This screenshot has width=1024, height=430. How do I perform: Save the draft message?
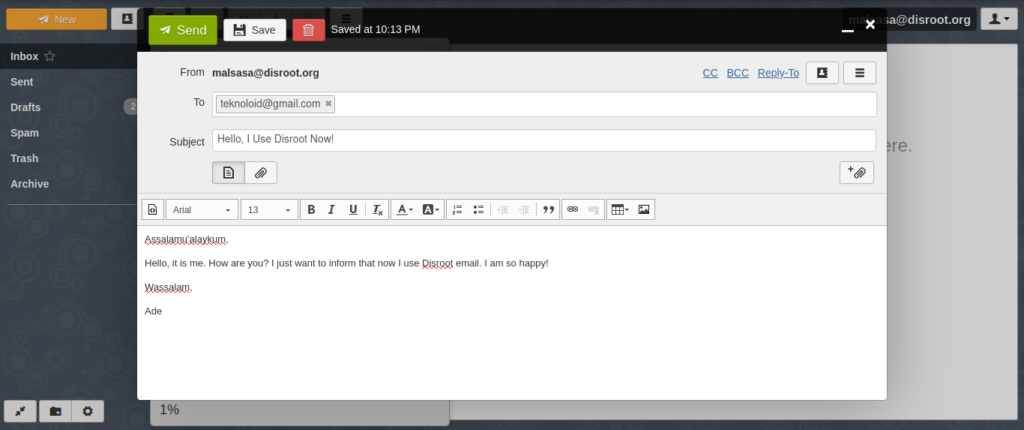(255, 30)
